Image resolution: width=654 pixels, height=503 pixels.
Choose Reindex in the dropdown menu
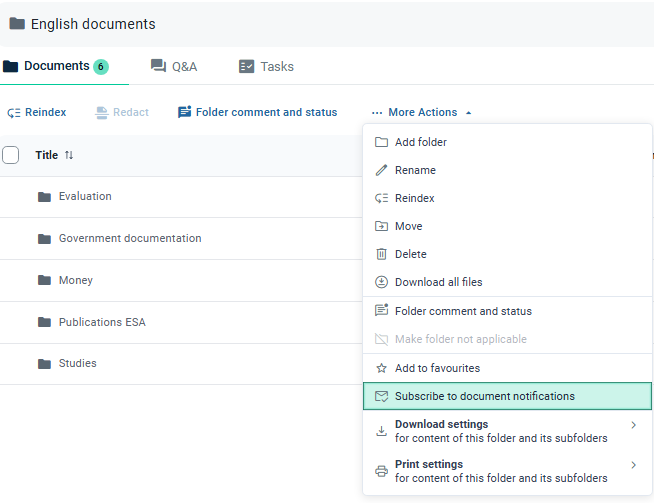coord(507,198)
